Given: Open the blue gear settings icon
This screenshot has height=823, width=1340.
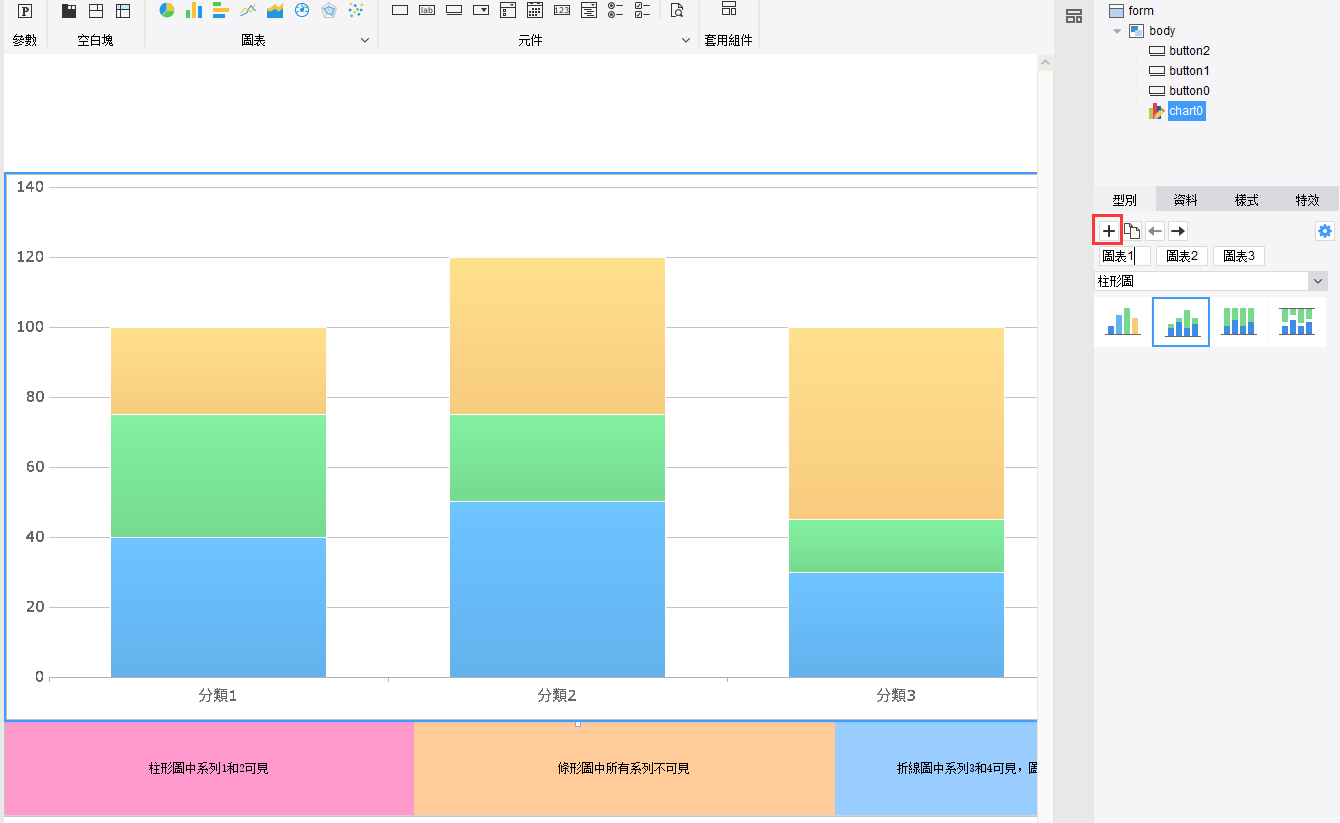Looking at the screenshot, I should [1324, 231].
